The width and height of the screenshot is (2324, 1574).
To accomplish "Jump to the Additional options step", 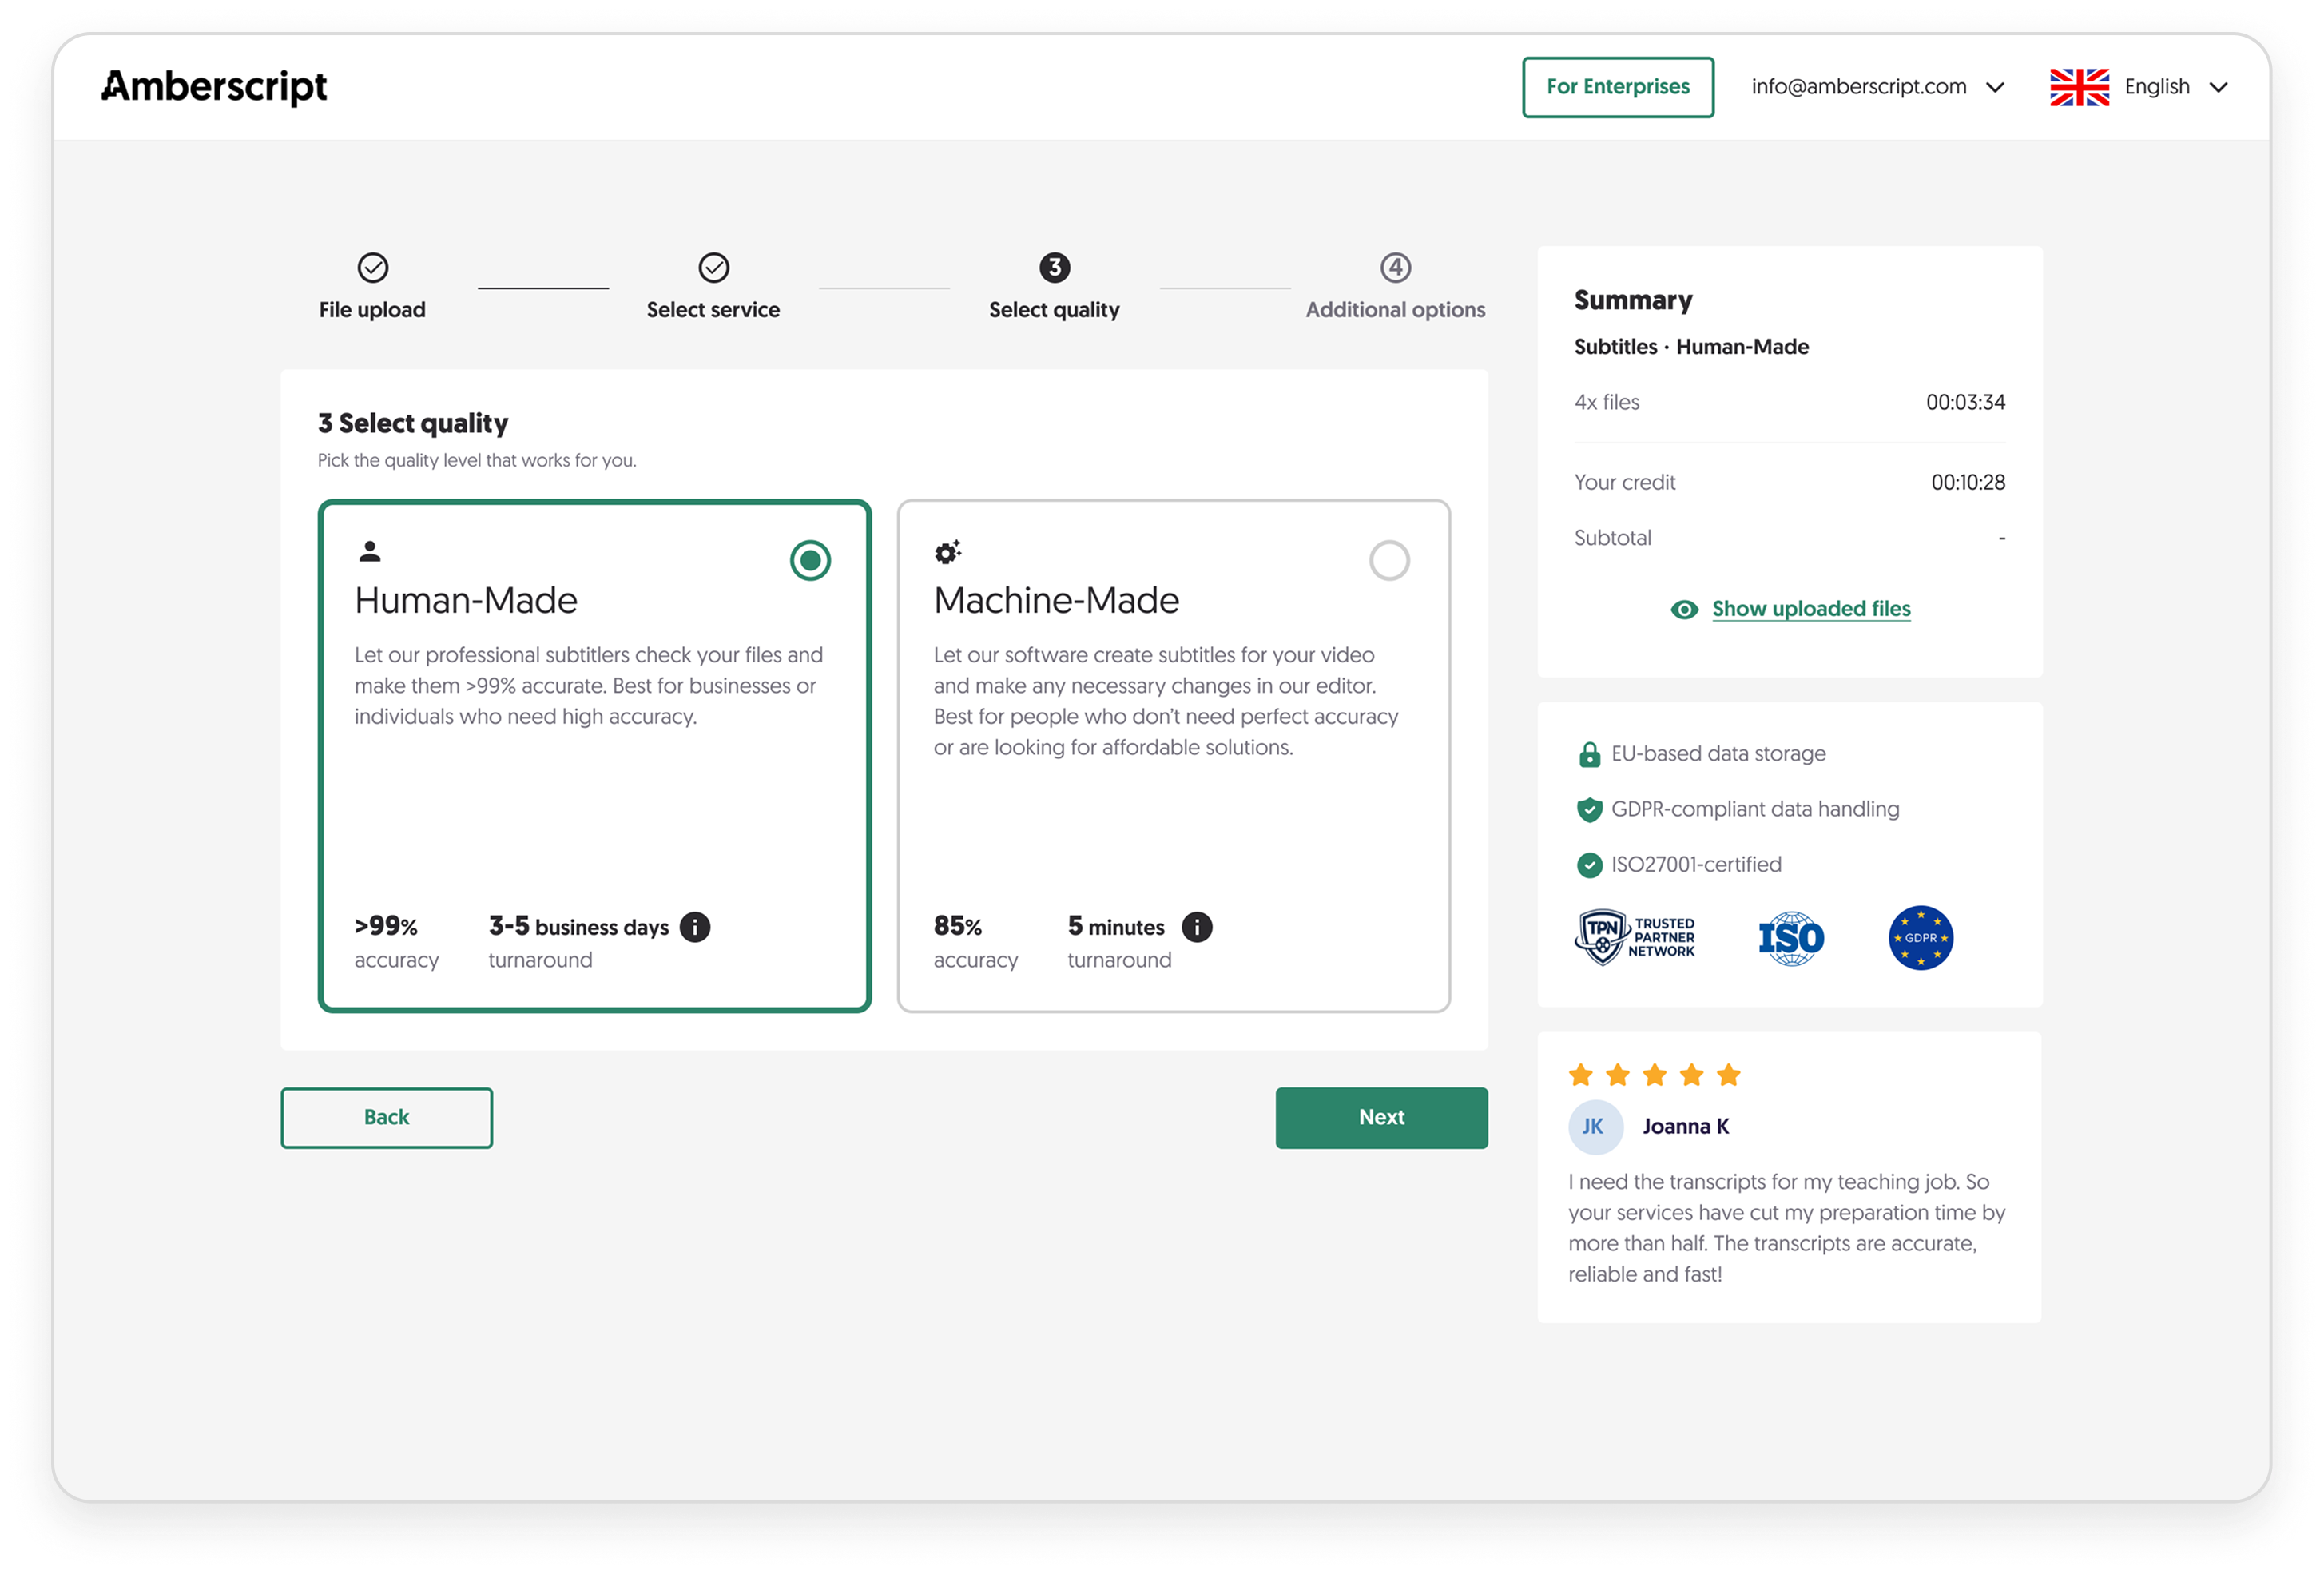I will 1395,267.
